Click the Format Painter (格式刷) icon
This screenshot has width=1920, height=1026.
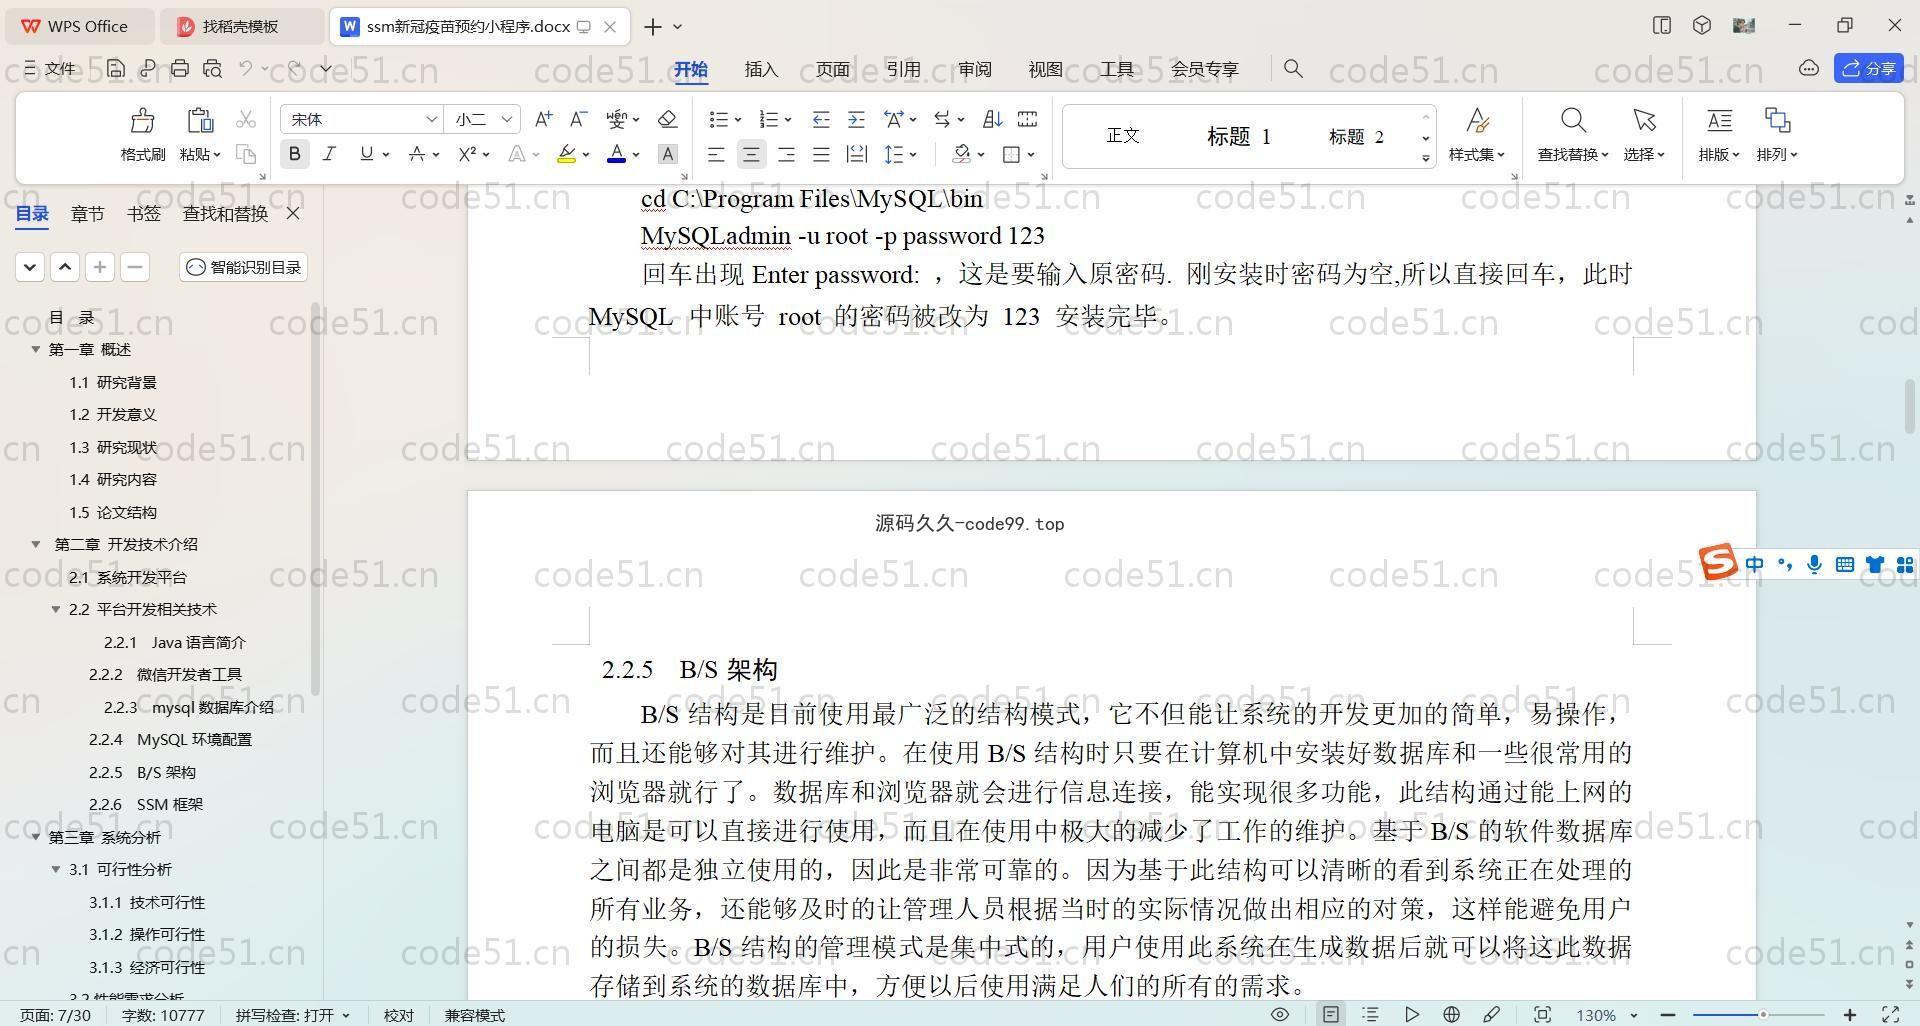coord(142,121)
